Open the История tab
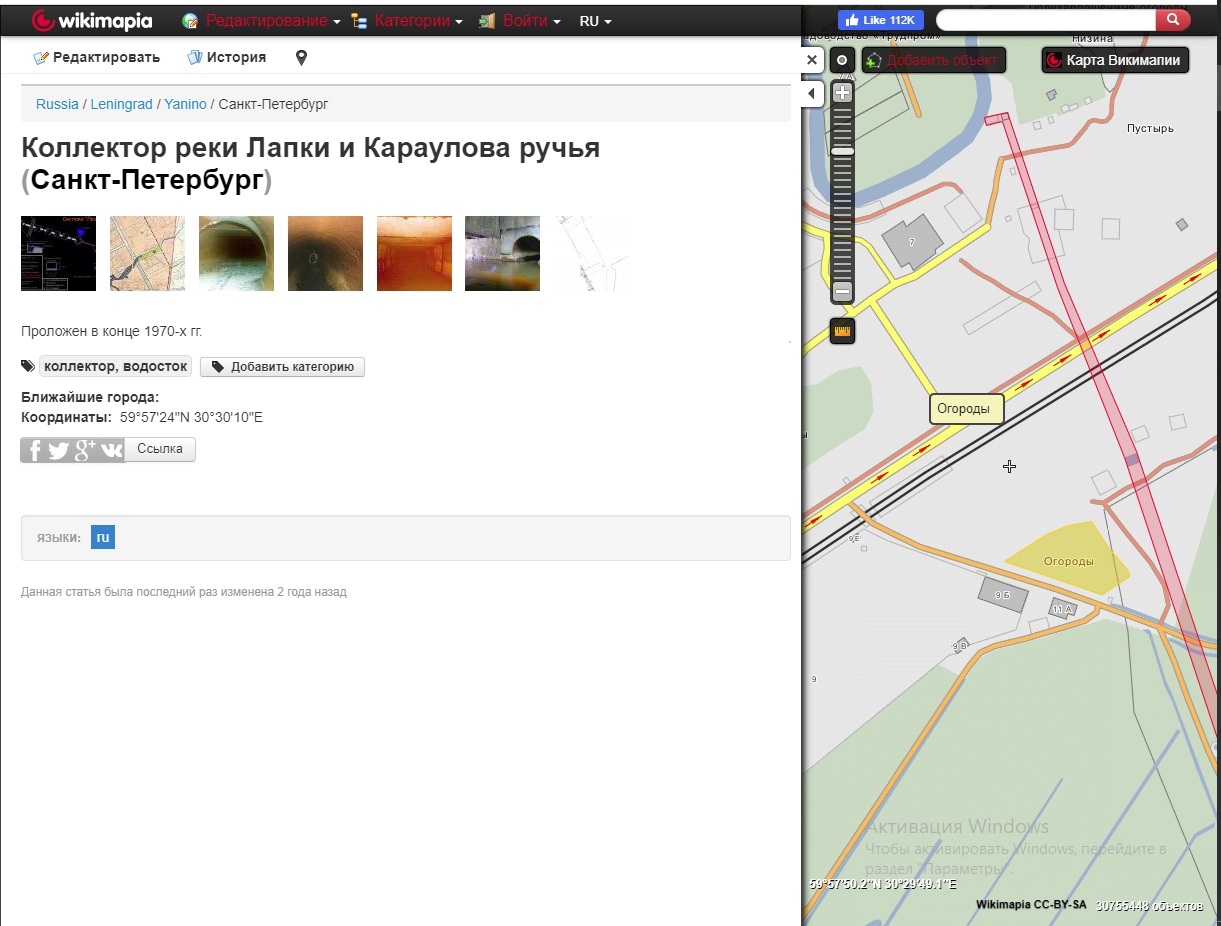Viewport: 1221px width, 926px height. click(227, 58)
